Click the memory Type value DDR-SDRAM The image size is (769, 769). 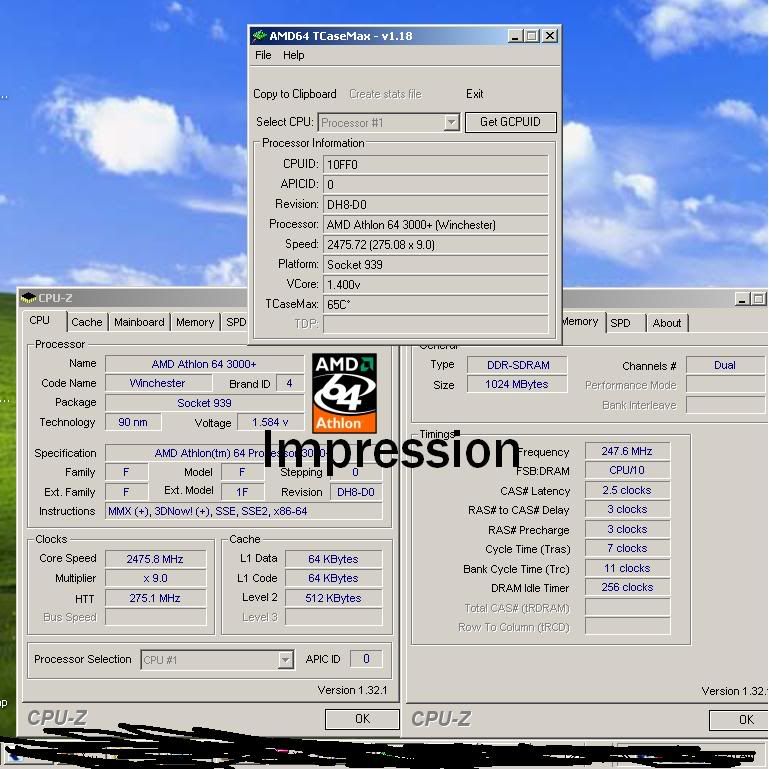pos(517,365)
